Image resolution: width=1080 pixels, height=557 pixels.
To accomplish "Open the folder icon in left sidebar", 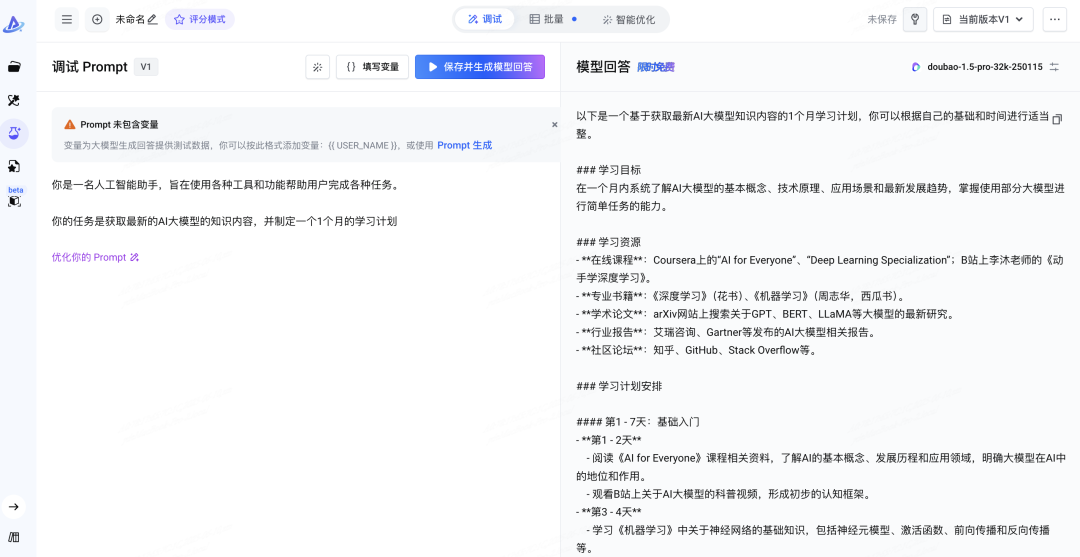I will (x=14, y=67).
